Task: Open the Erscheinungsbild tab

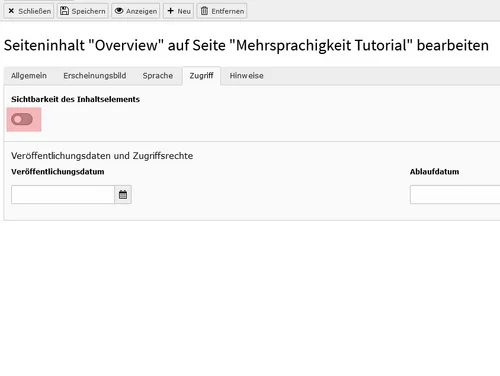Action: [95, 76]
